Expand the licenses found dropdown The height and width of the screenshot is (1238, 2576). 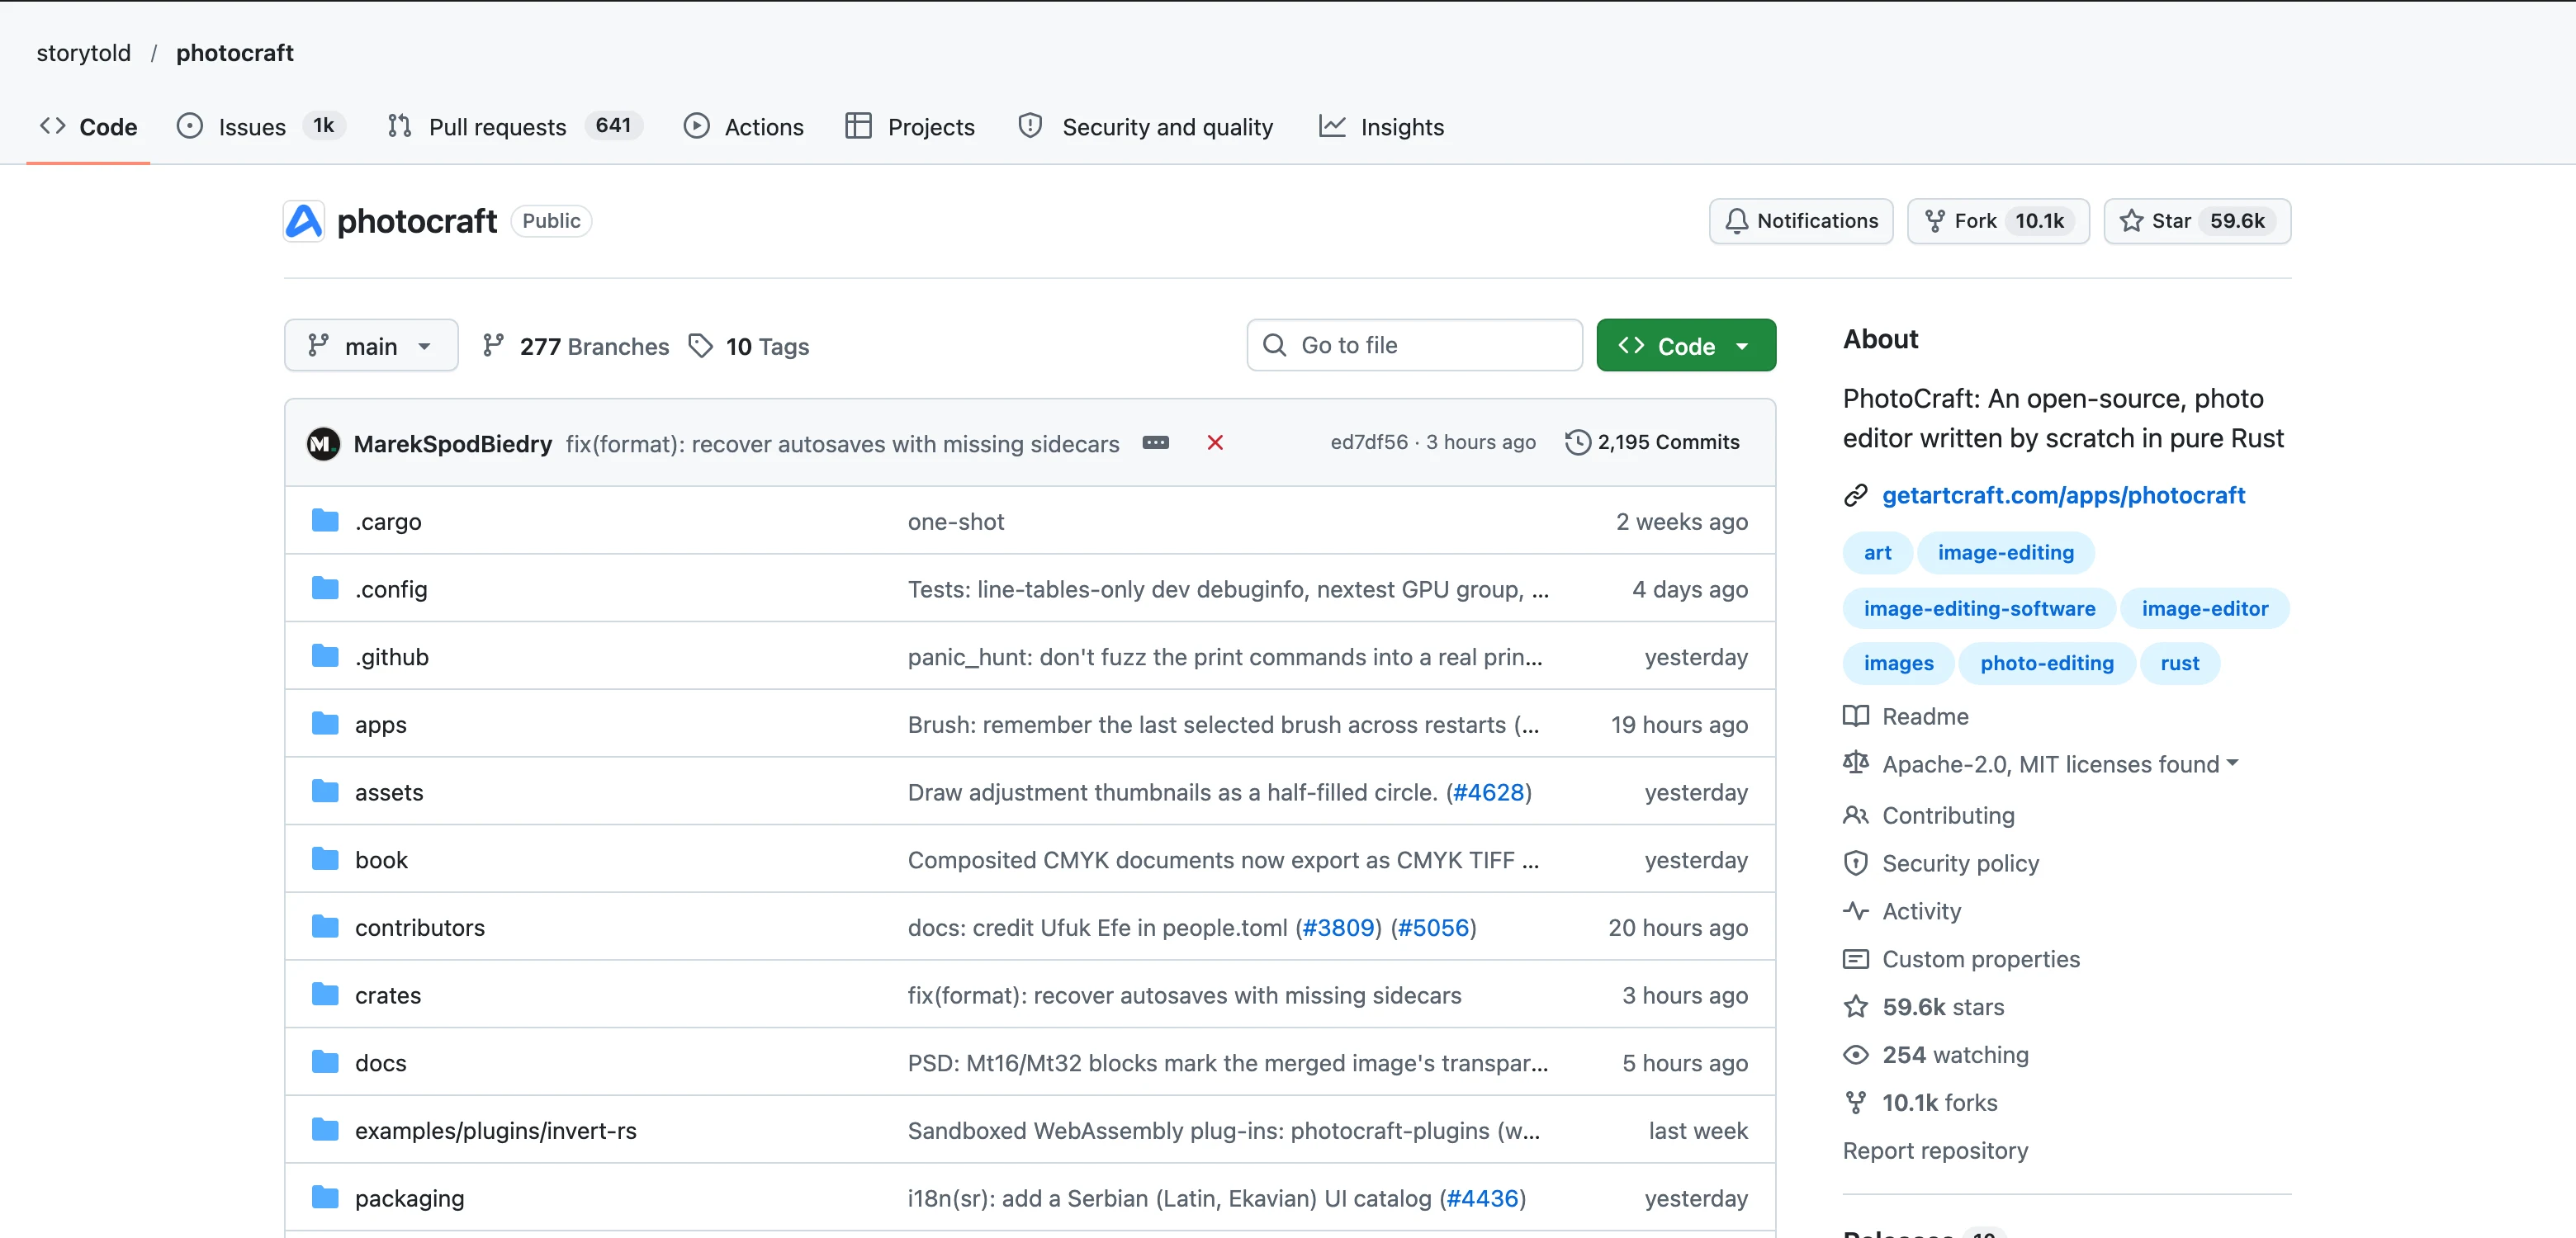click(2233, 764)
